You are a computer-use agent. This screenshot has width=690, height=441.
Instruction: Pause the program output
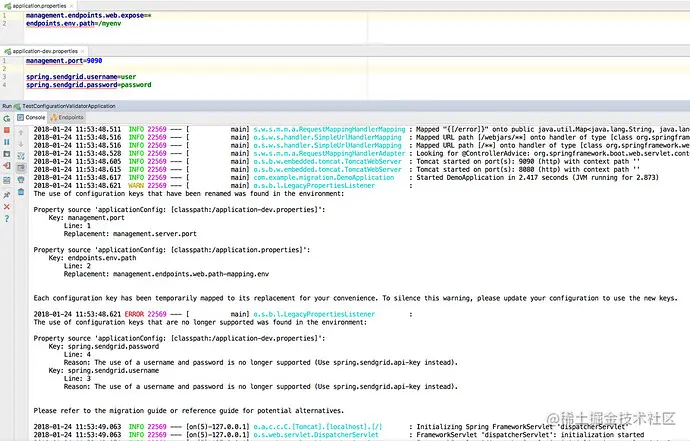[x=7, y=142]
